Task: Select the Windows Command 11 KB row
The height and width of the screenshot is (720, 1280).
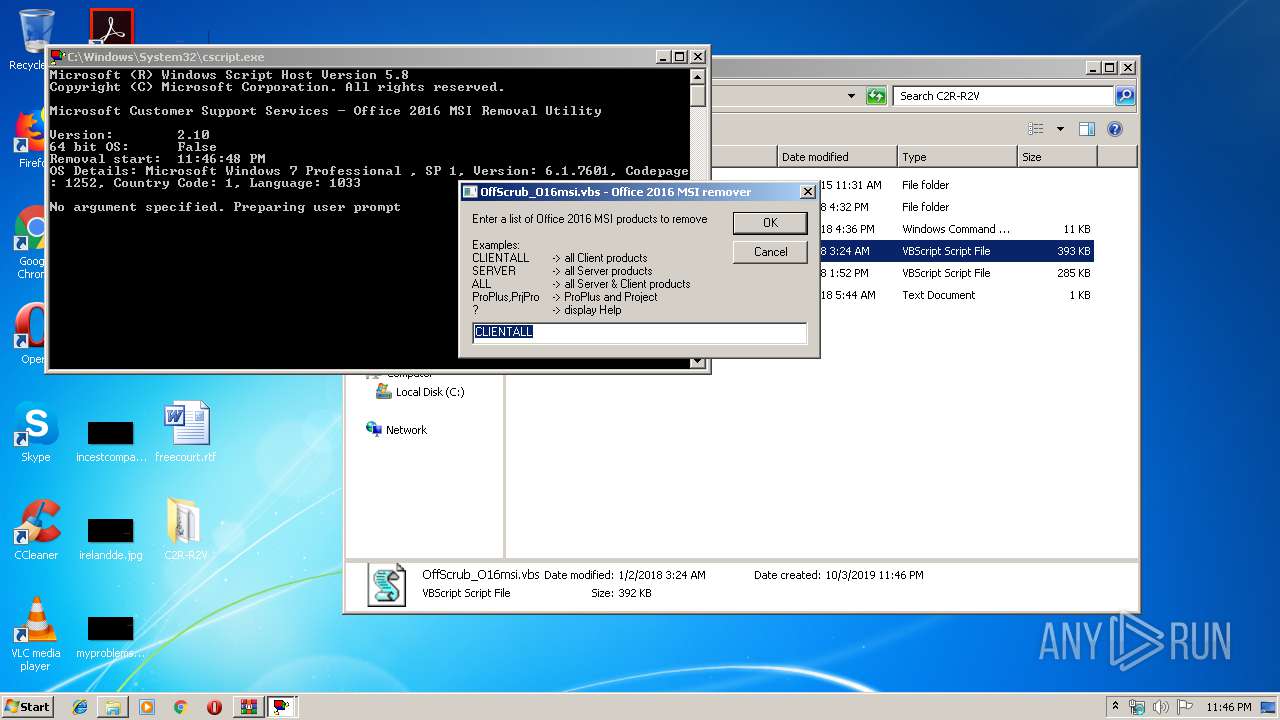Action: pyautogui.click(x=956, y=229)
